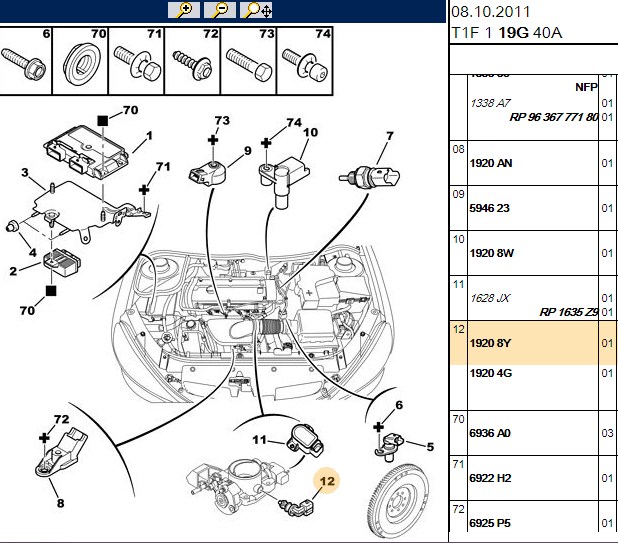
Task: Click reference number 09 in the parts table
Action: point(458,194)
